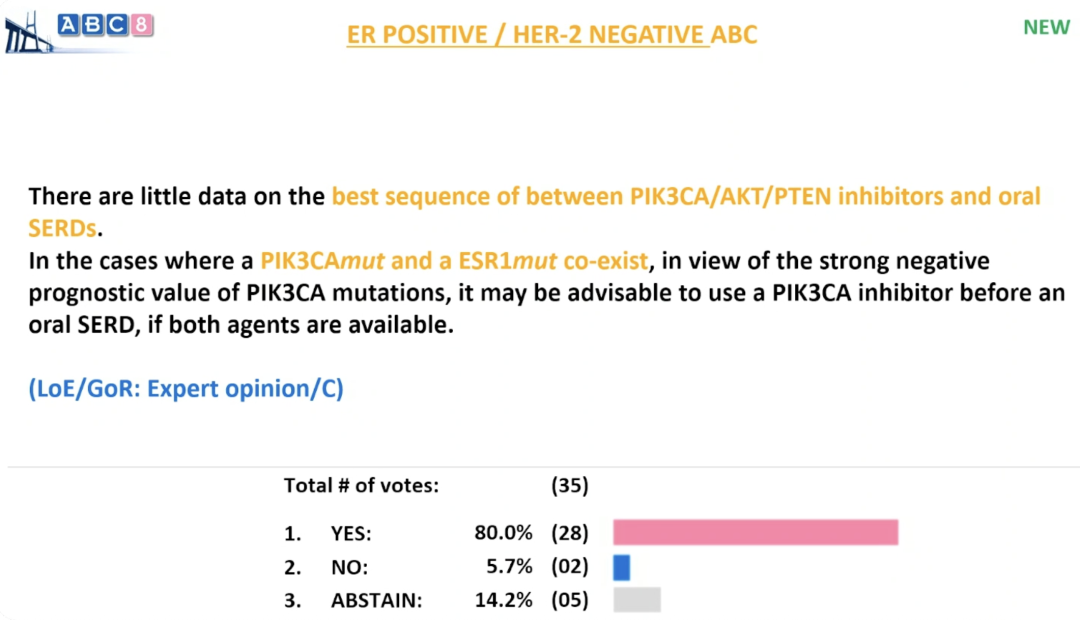1080x620 pixels.
Task: Click the 14.2% percentage value
Action: (x=503, y=601)
